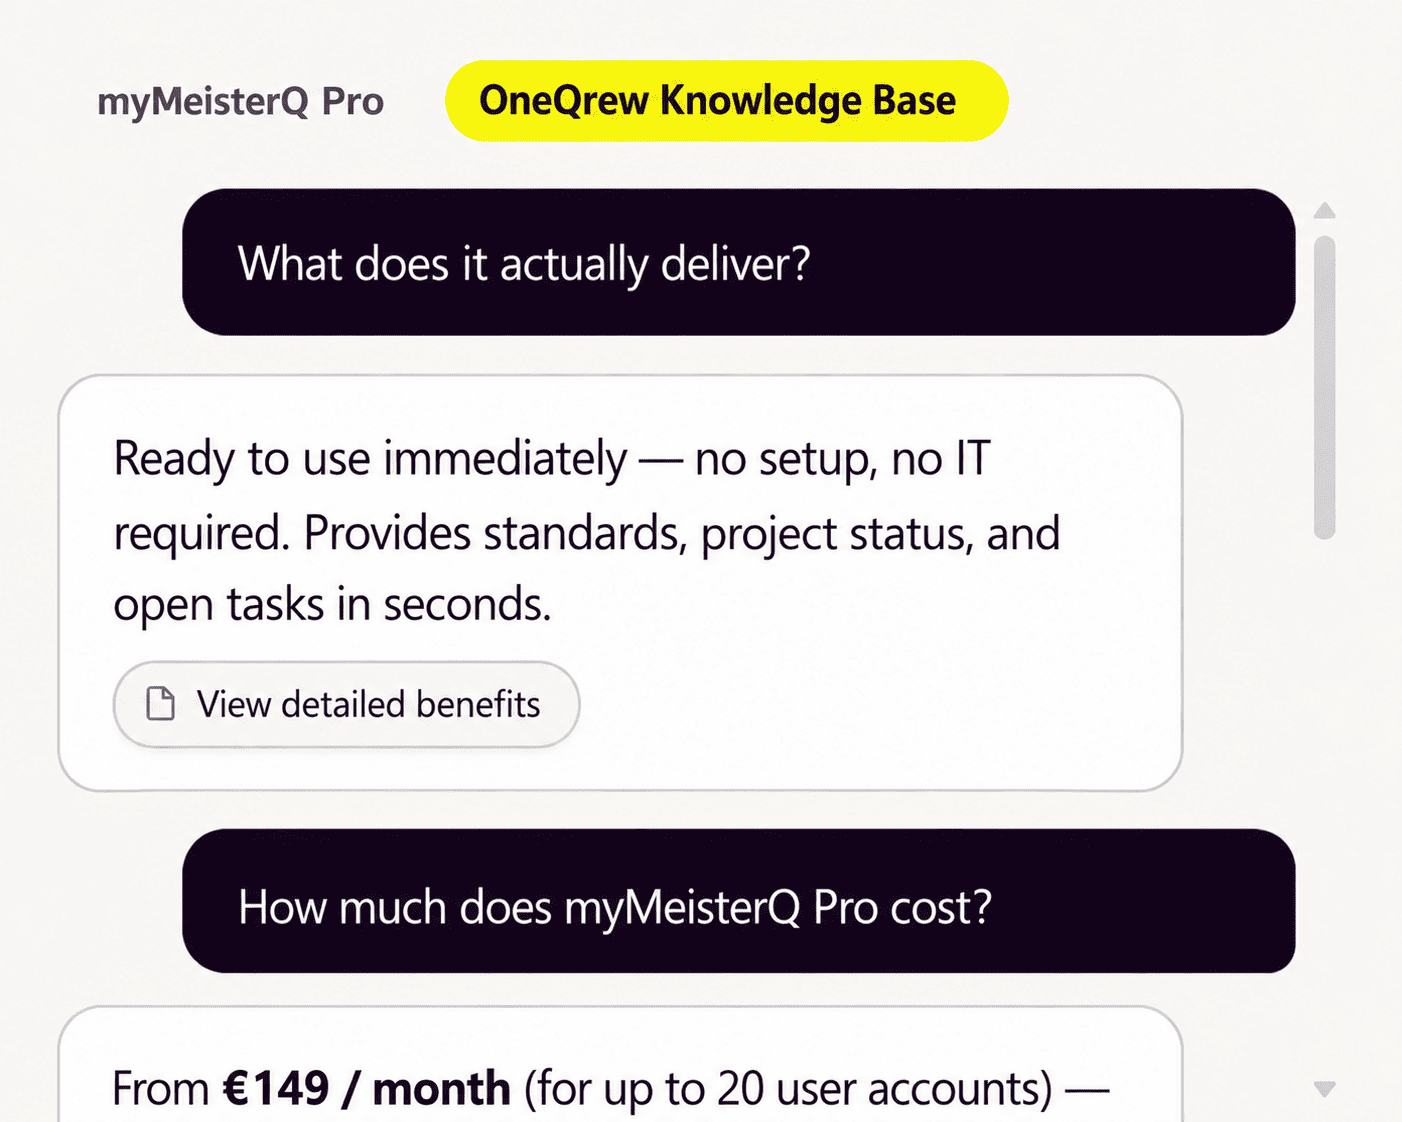
Task: Click the scroll up arrow icon
Action: tap(1325, 211)
